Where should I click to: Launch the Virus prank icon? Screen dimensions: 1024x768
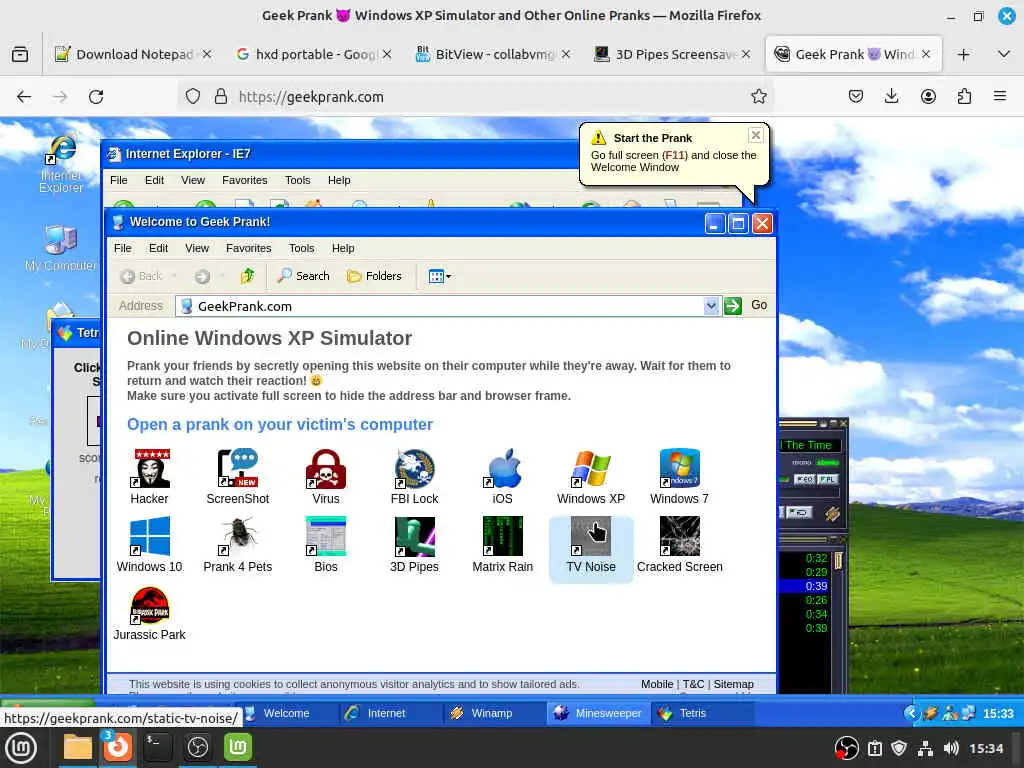pos(326,477)
